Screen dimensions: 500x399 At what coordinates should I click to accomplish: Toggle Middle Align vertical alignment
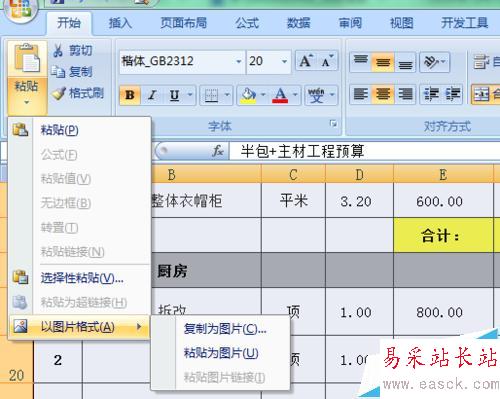[382, 62]
